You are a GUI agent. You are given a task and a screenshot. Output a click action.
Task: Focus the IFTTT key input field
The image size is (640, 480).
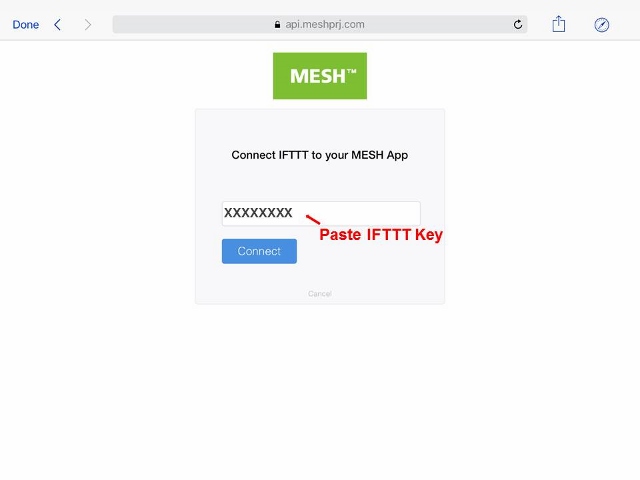point(321,213)
